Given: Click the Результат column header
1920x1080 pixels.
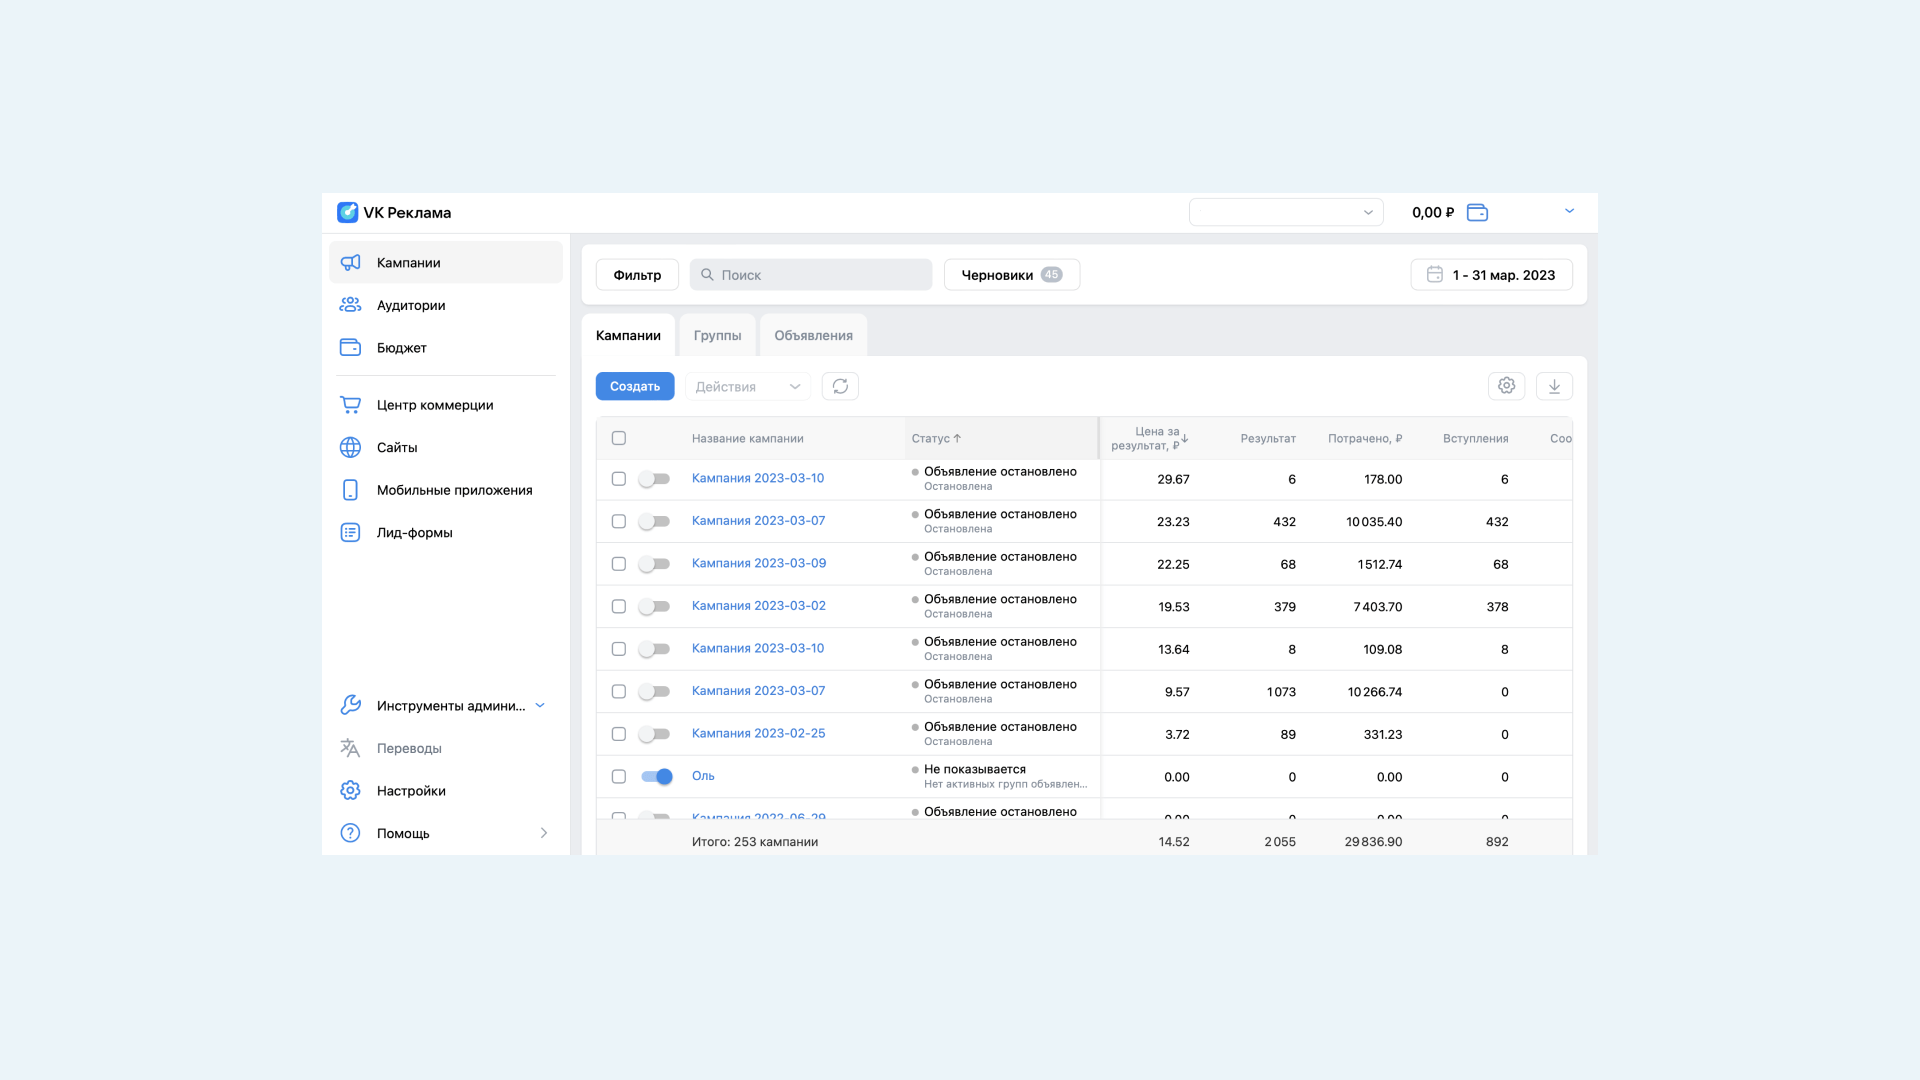Looking at the screenshot, I should pos(1268,438).
